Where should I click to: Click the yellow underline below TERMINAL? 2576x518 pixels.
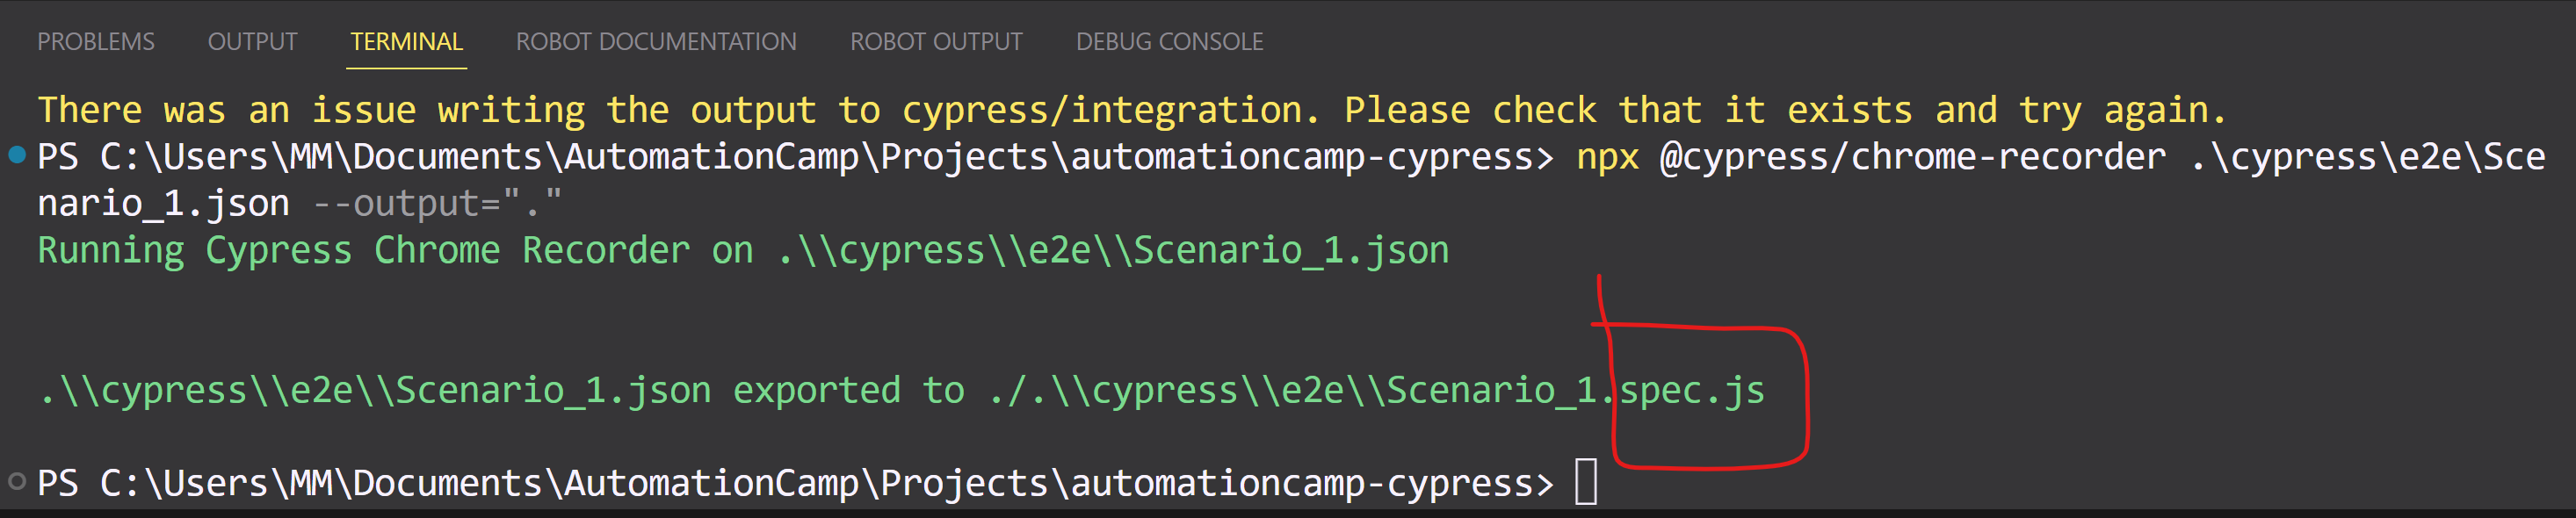(x=405, y=66)
